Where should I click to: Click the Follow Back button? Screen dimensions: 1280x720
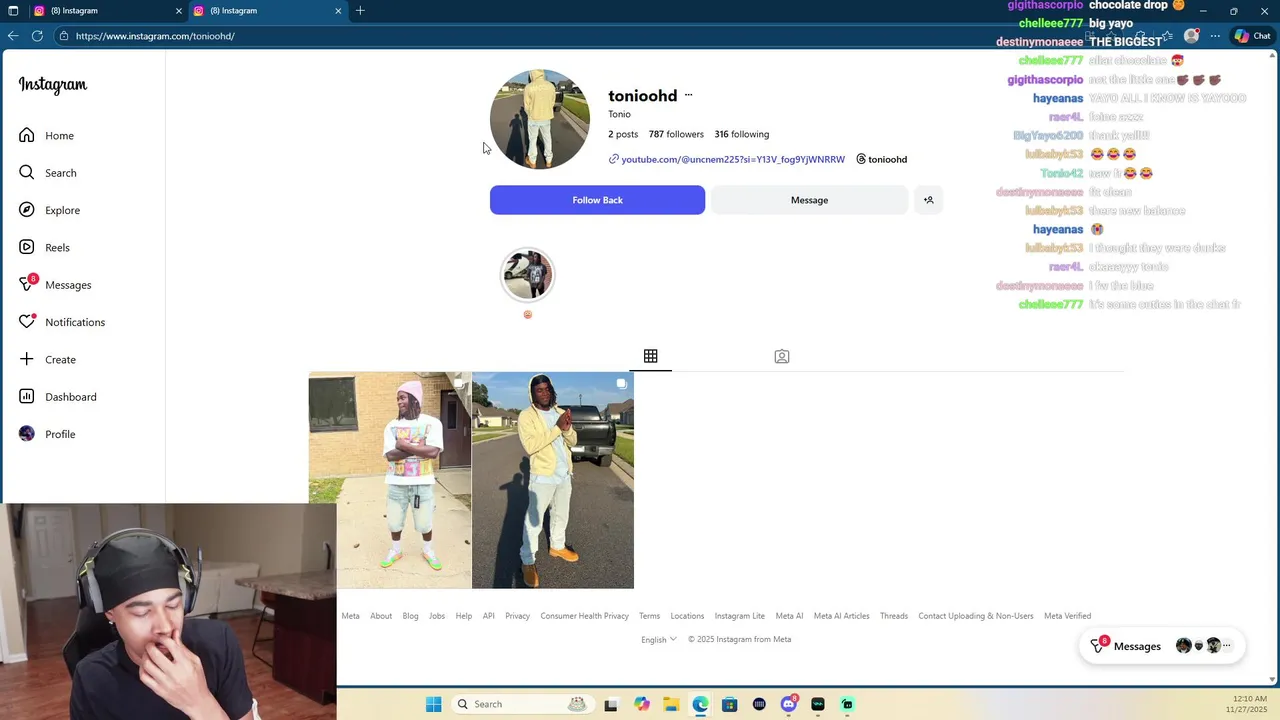pos(597,200)
